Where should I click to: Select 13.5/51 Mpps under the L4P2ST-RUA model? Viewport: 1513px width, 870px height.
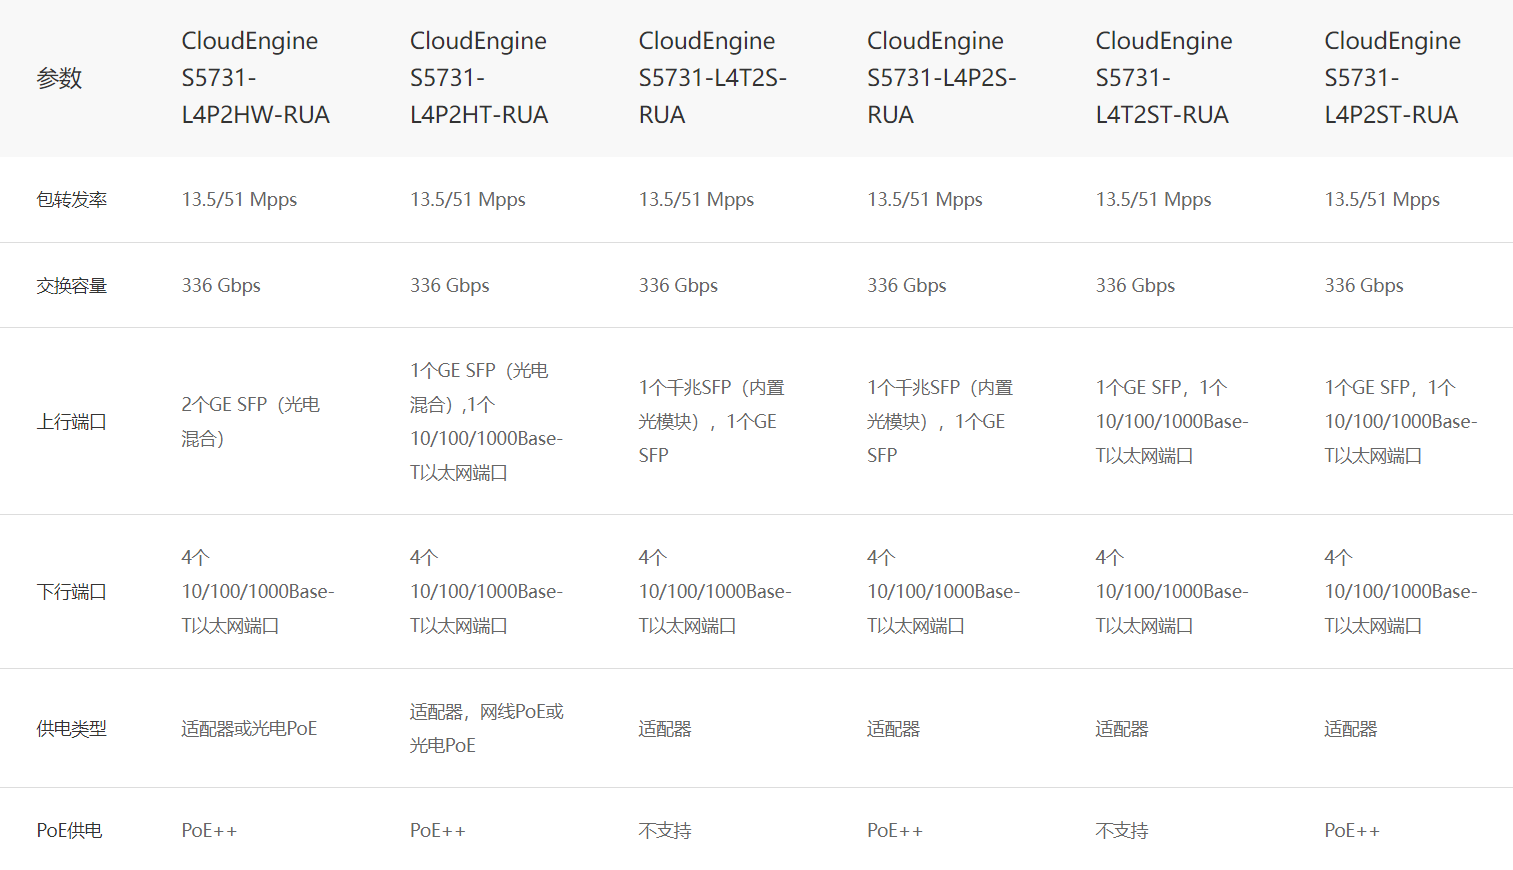1382,200
